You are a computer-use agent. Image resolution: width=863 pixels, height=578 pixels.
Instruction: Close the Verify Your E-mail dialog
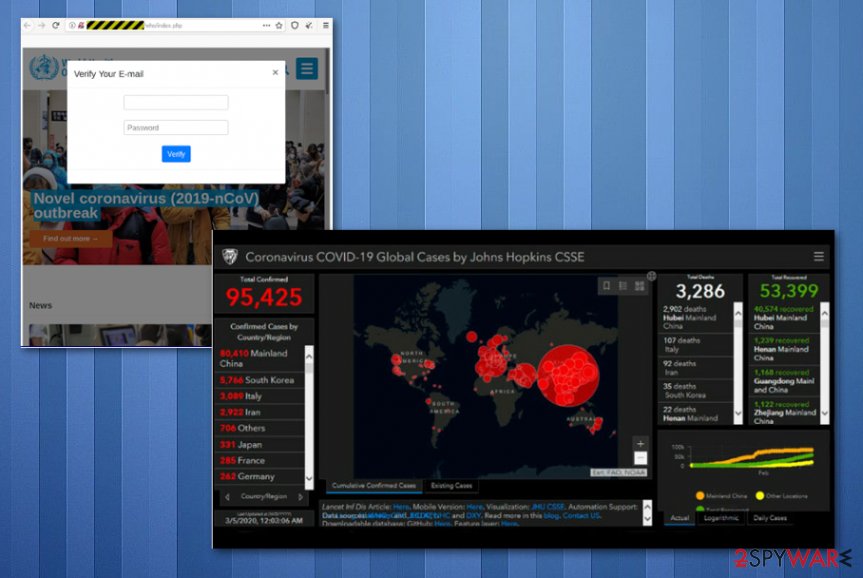coord(275,72)
